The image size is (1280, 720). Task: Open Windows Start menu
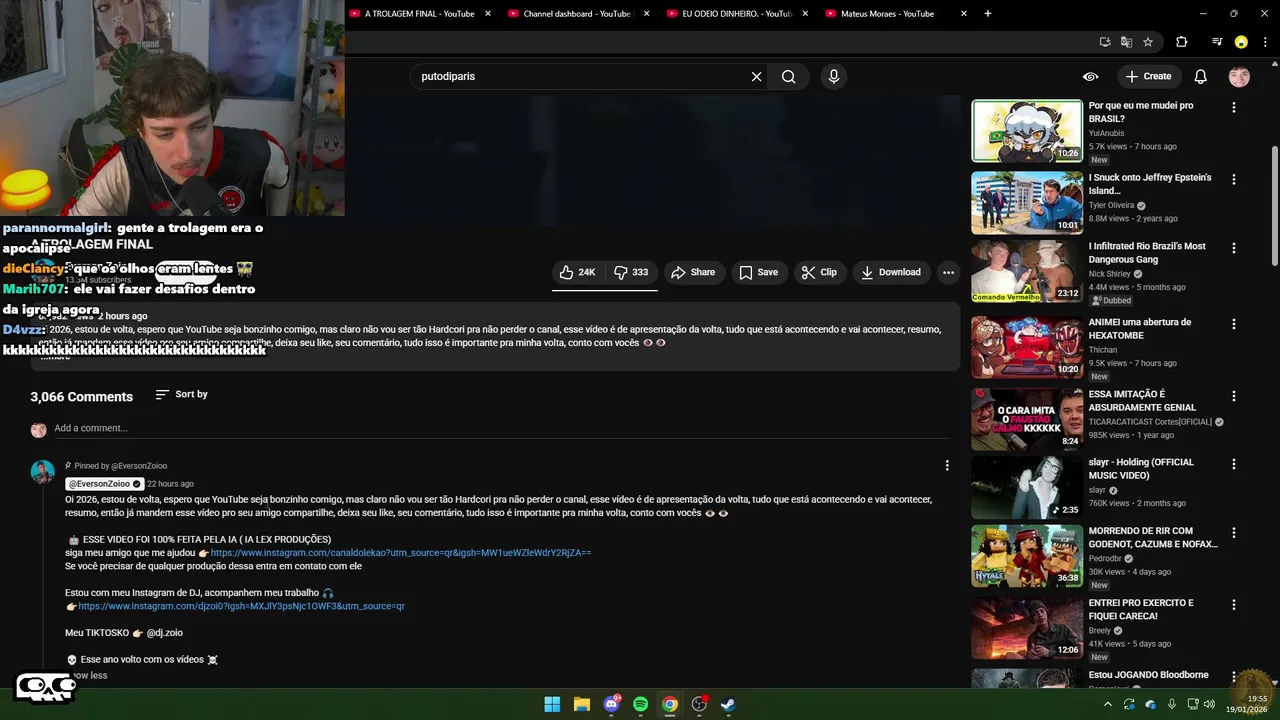tap(552, 704)
